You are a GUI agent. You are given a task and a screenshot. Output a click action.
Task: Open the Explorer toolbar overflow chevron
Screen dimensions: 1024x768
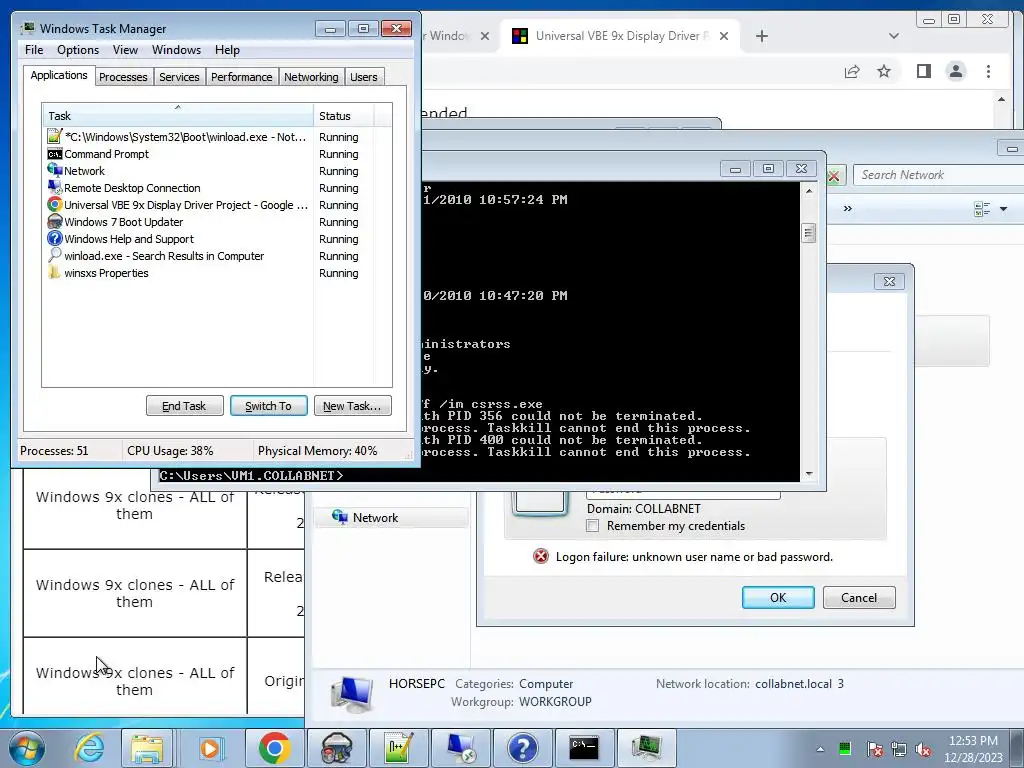pyautogui.click(x=848, y=208)
